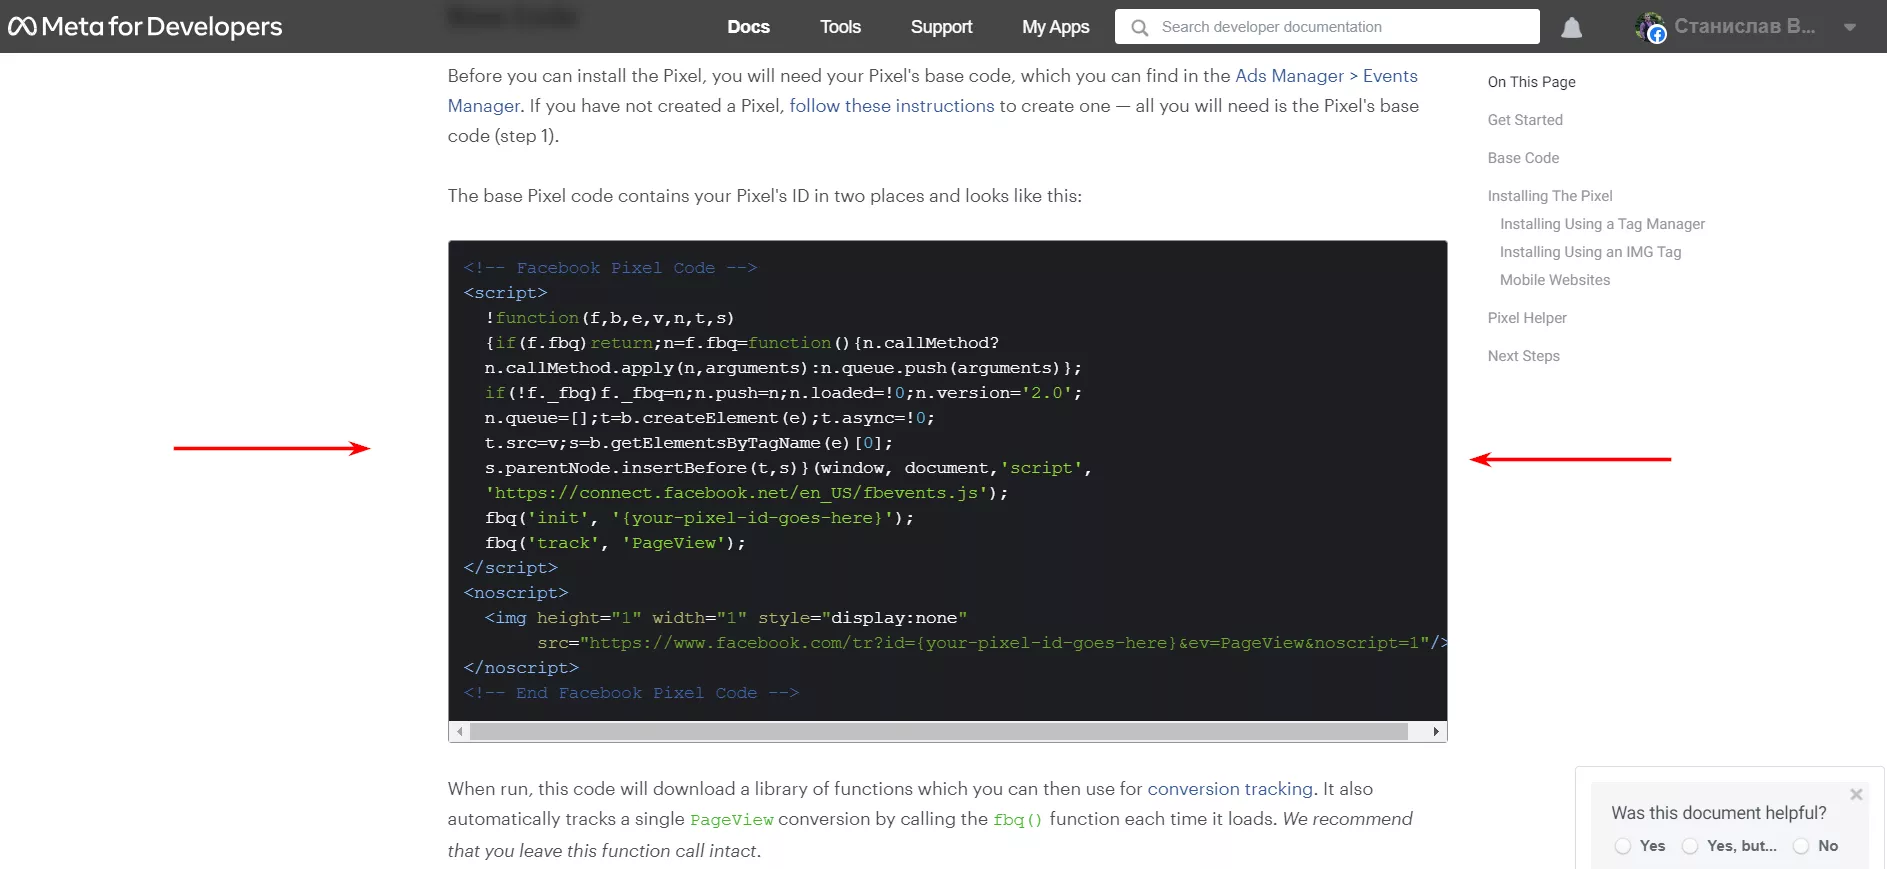The image size is (1887, 869).
Task: Open the conversion tracking link
Action: coord(1230,789)
